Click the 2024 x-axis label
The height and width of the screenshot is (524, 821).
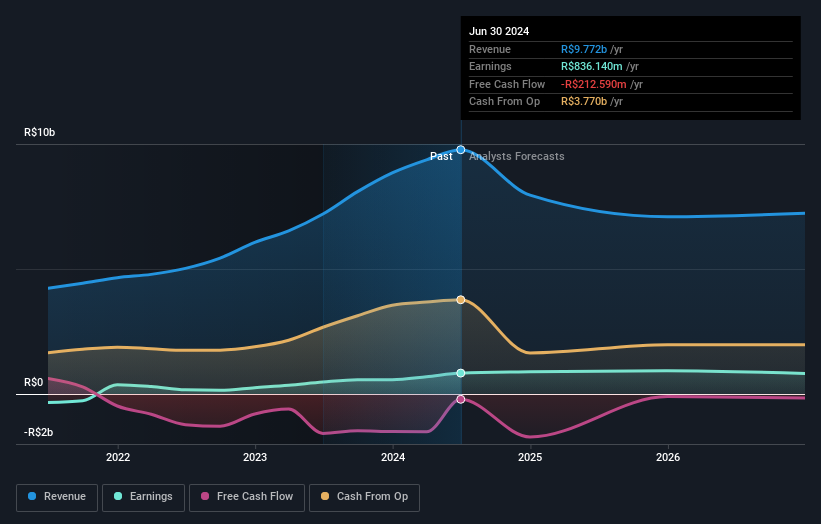[x=393, y=457]
